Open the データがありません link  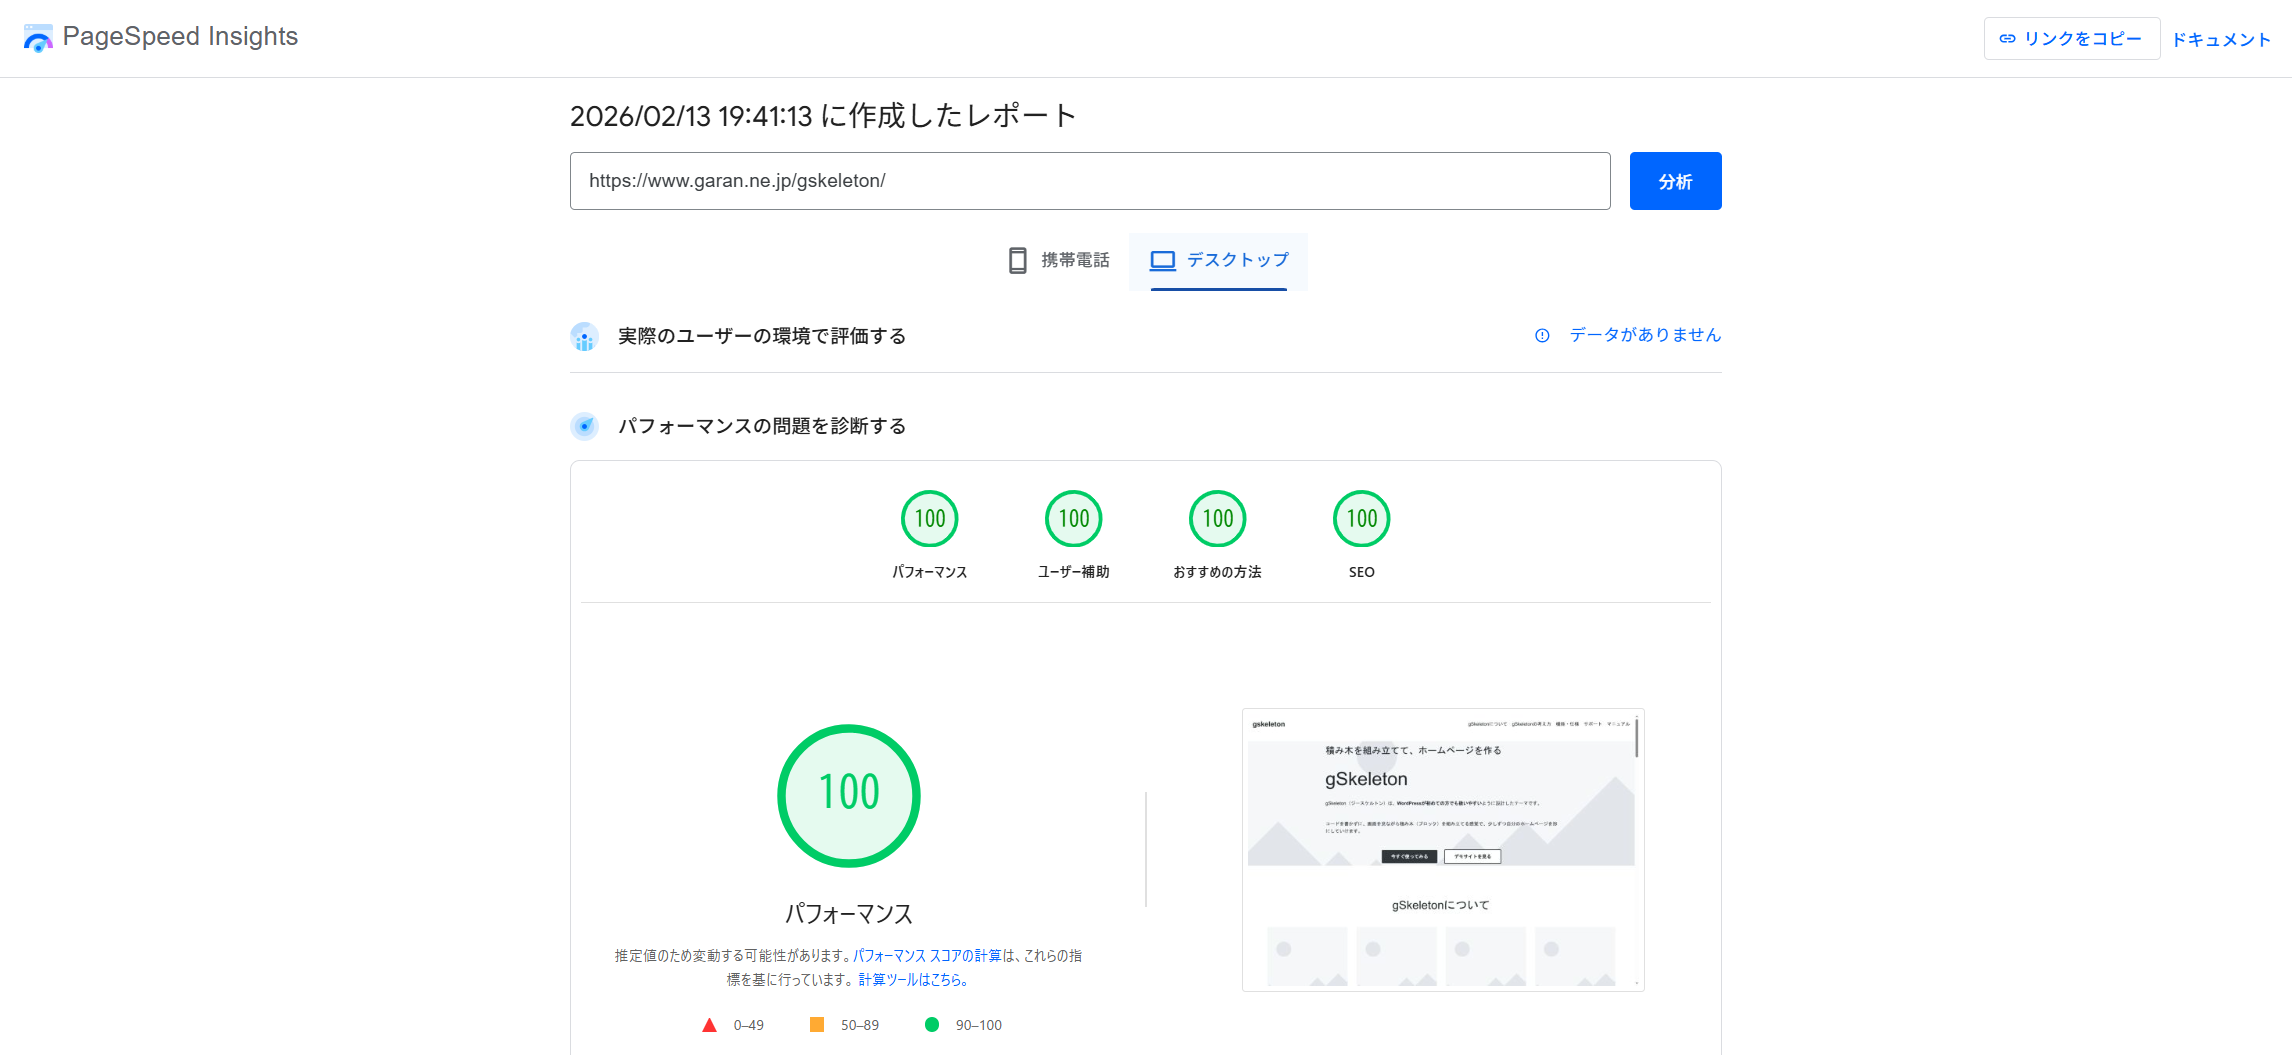[x=1645, y=335]
